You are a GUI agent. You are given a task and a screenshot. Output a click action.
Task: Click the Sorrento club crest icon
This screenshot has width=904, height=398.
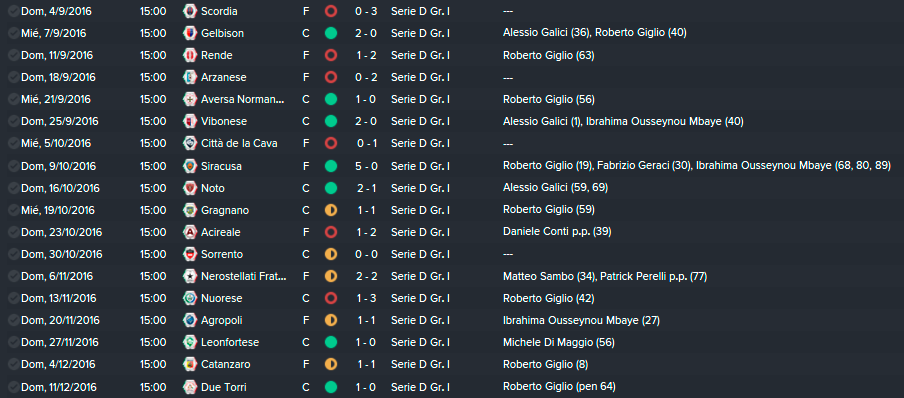pos(189,254)
